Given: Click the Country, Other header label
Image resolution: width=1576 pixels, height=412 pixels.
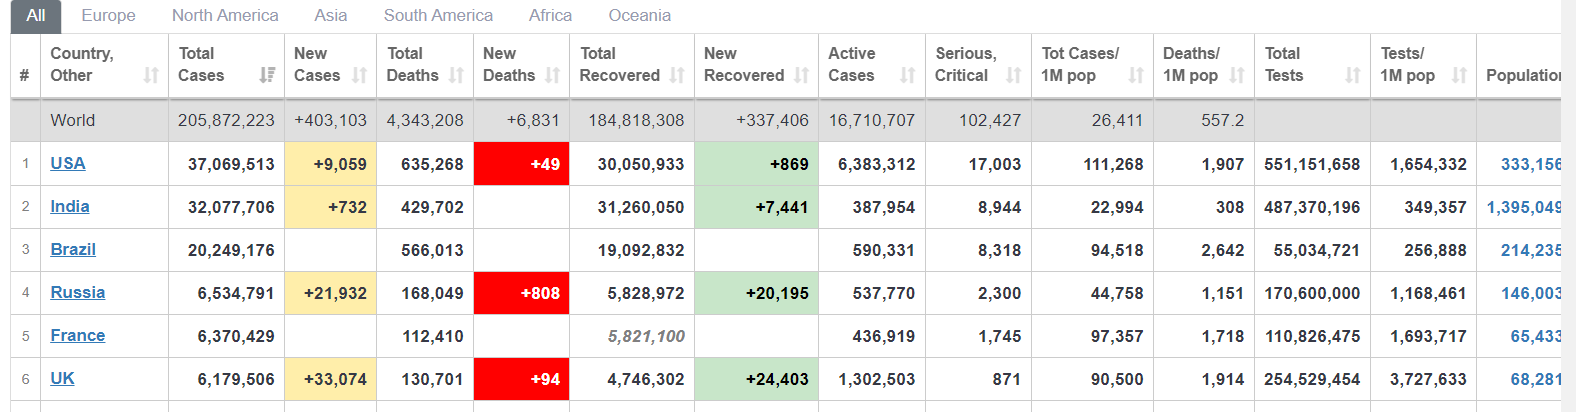Looking at the screenshot, I should click(82, 64).
